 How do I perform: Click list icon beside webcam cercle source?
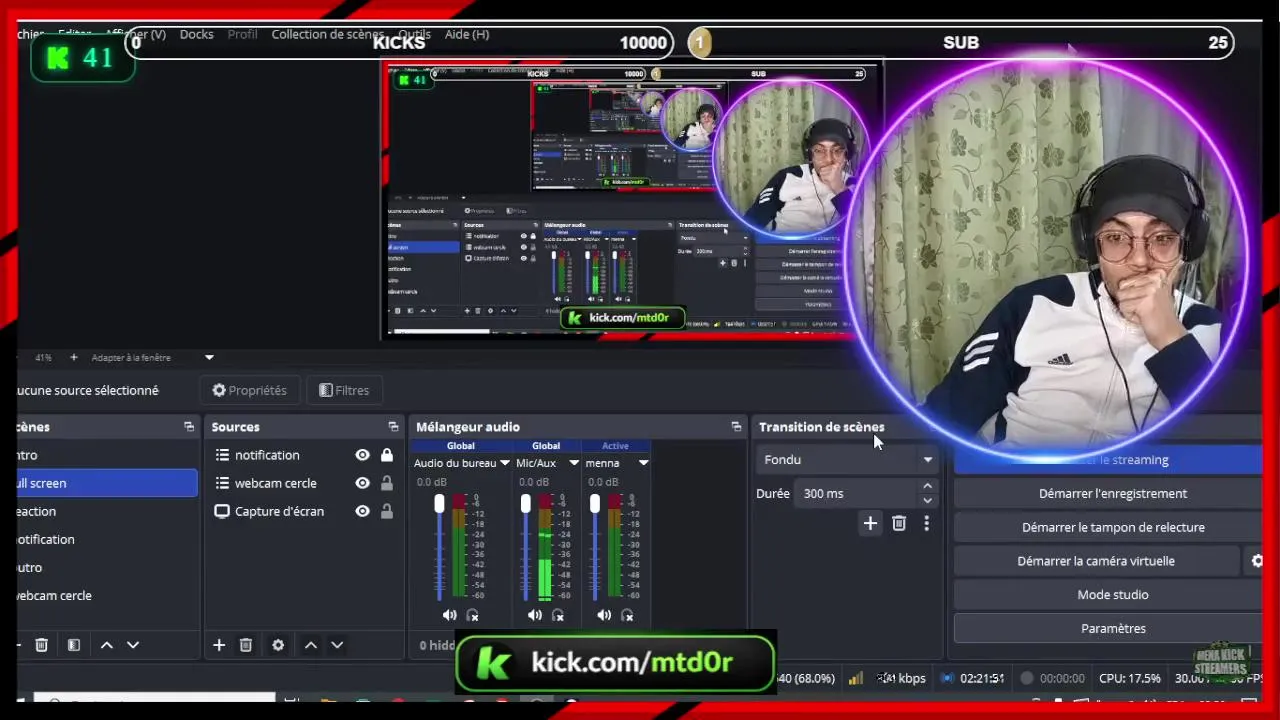click(222, 483)
